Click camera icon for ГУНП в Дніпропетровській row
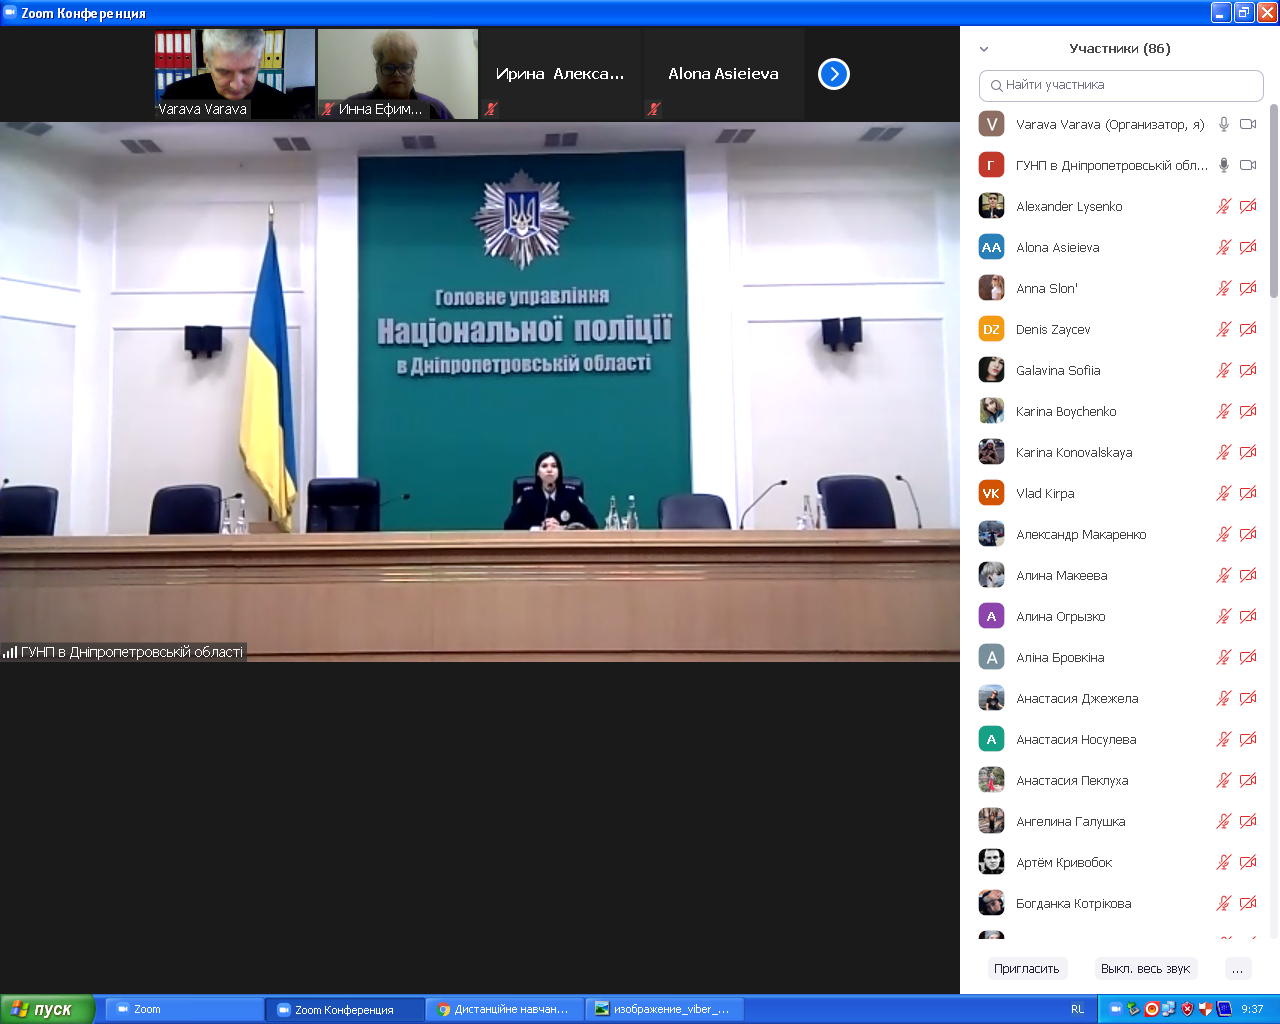This screenshot has width=1280, height=1024. (x=1248, y=165)
